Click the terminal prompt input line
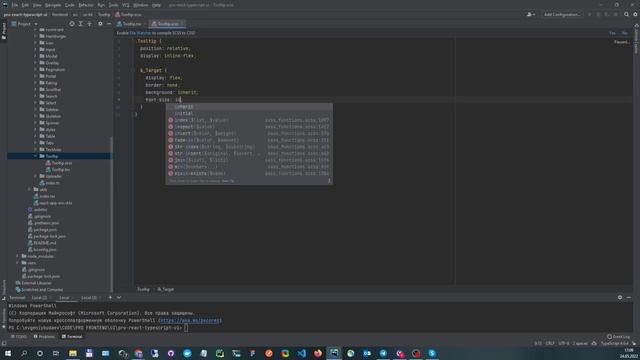640x360 pixels. pos(320,328)
